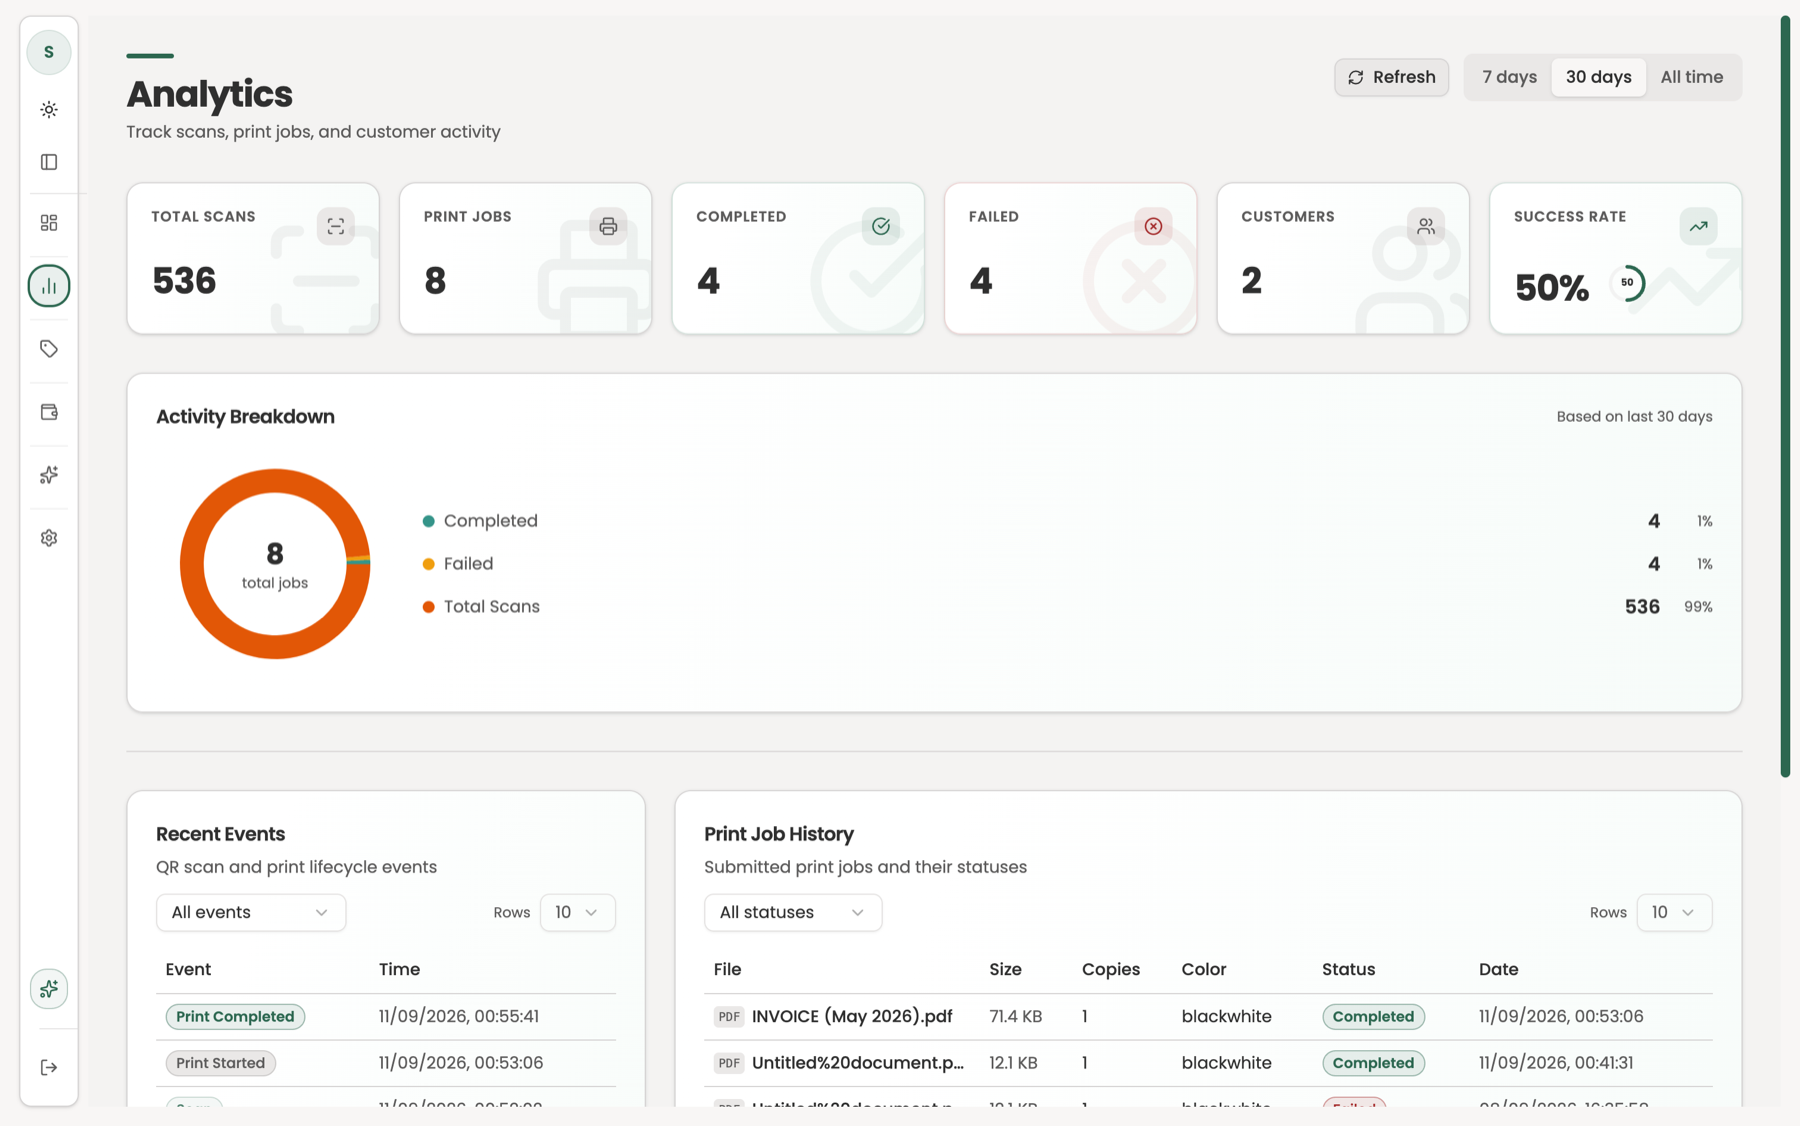
Task: Click the Total Scans legend label
Action: click(491, 607)
